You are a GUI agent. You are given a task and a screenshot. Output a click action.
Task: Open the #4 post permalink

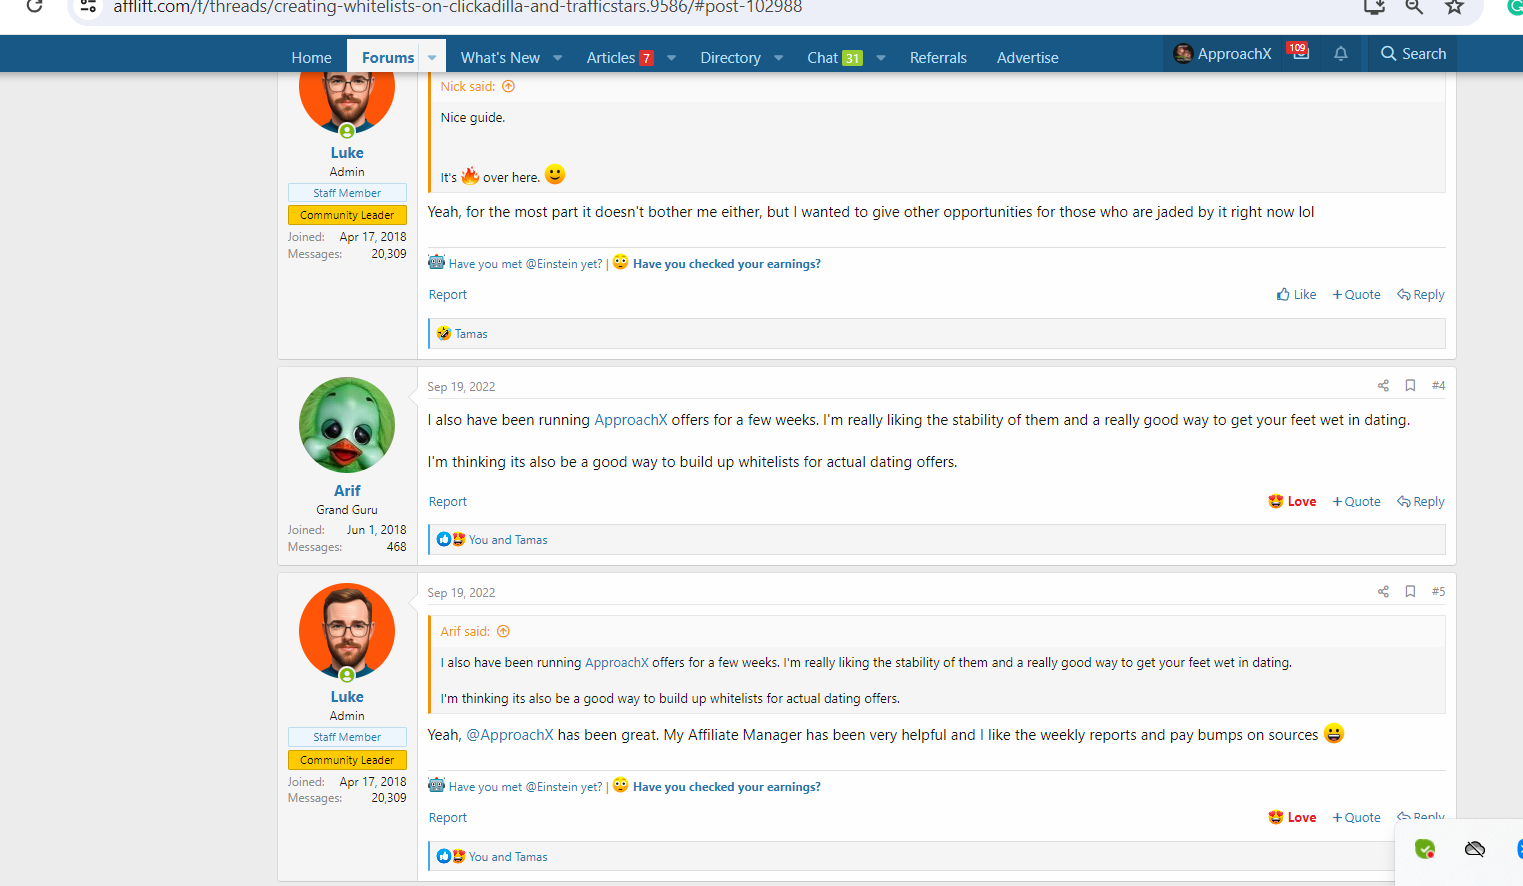[x=1438, y=386]
